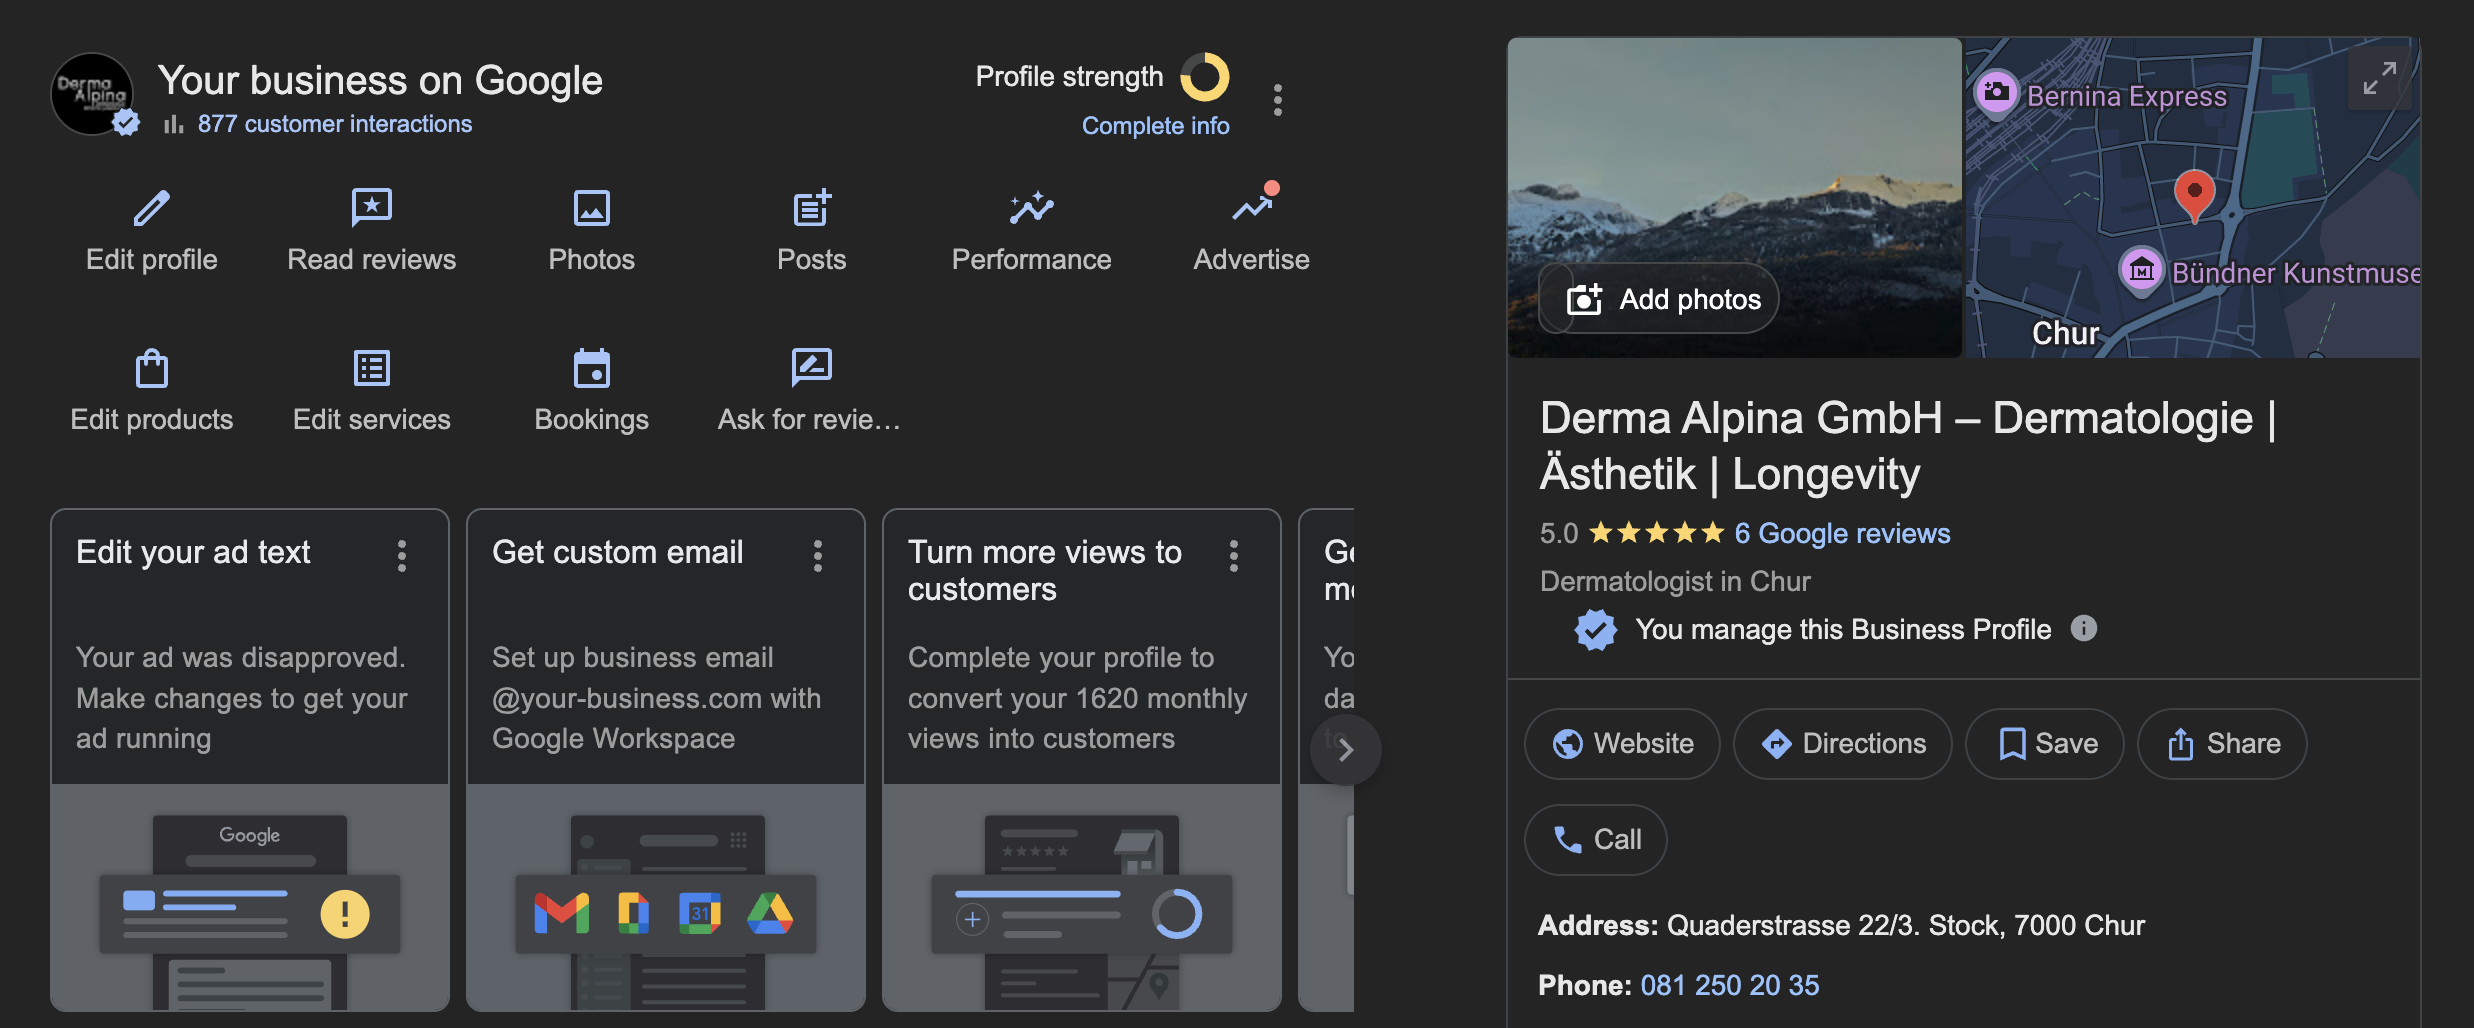Click the Directions button

(1843, 744)
